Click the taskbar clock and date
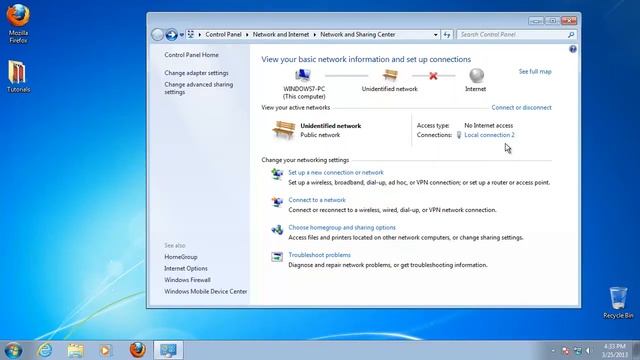The image size is (640, 360). click(614, 351)
